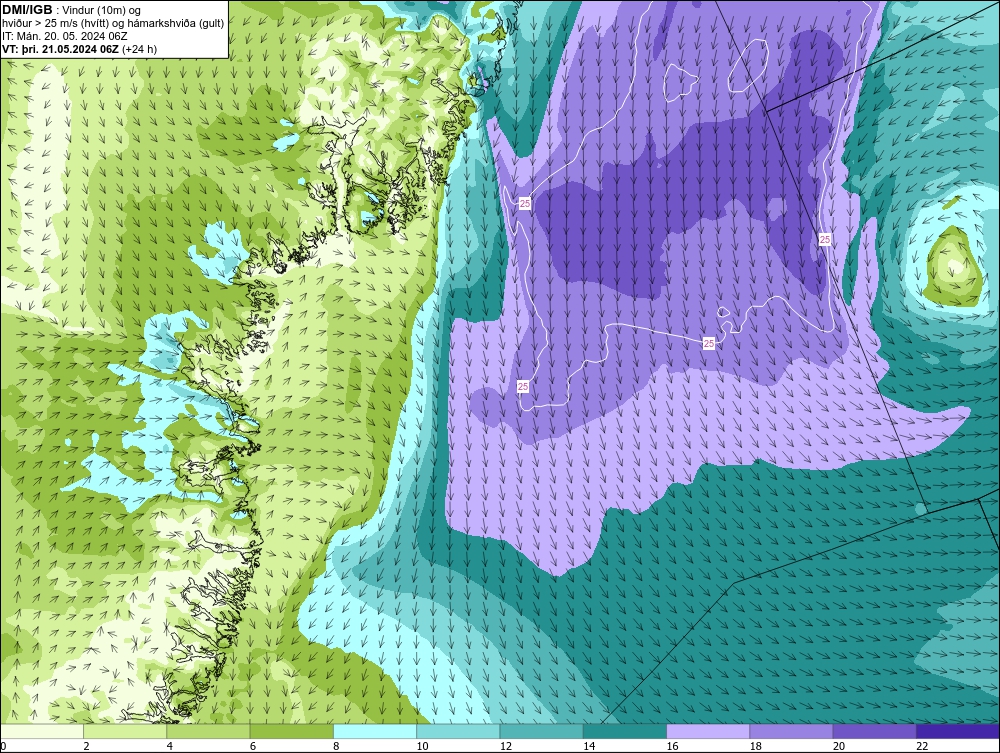Viewport: 1000px width, 753px height.
Task: Select the 18–20 m/s purple legend swatch
Action: click(x=791, y=731)
